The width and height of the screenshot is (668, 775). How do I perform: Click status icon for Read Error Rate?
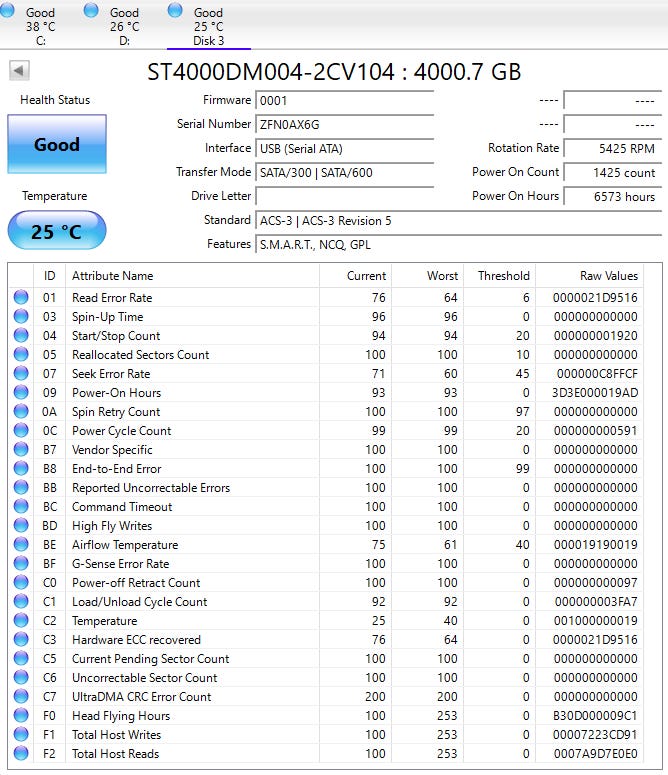pyautogui.click(x=21, y=297)
